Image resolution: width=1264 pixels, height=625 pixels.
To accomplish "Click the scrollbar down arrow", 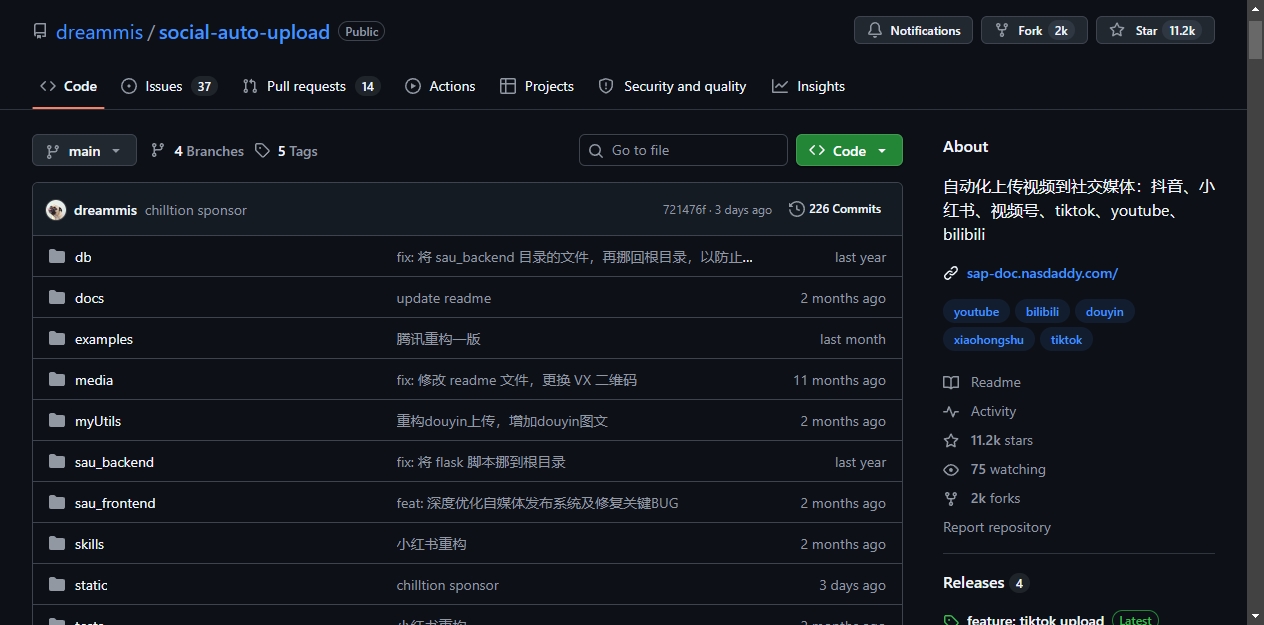I will tap(1256, 616).
